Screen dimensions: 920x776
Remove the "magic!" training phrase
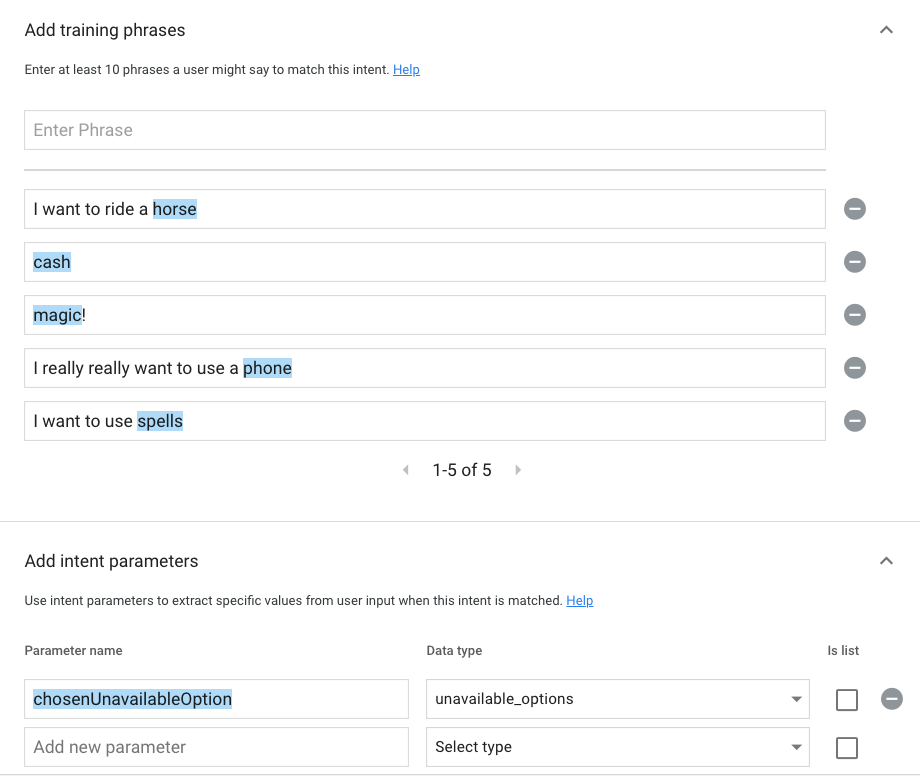(854, 315)
